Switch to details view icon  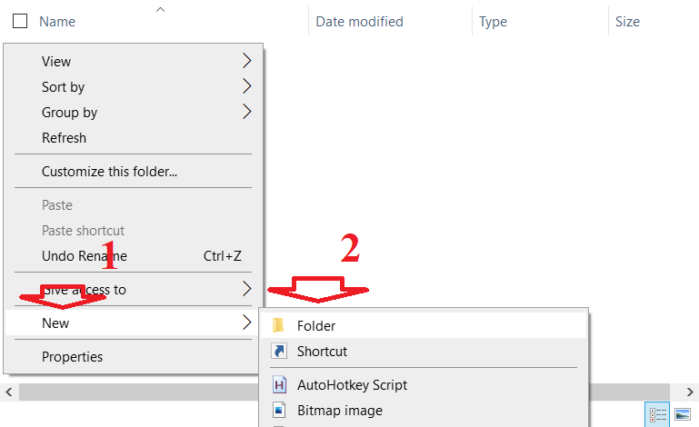point(657,415)
